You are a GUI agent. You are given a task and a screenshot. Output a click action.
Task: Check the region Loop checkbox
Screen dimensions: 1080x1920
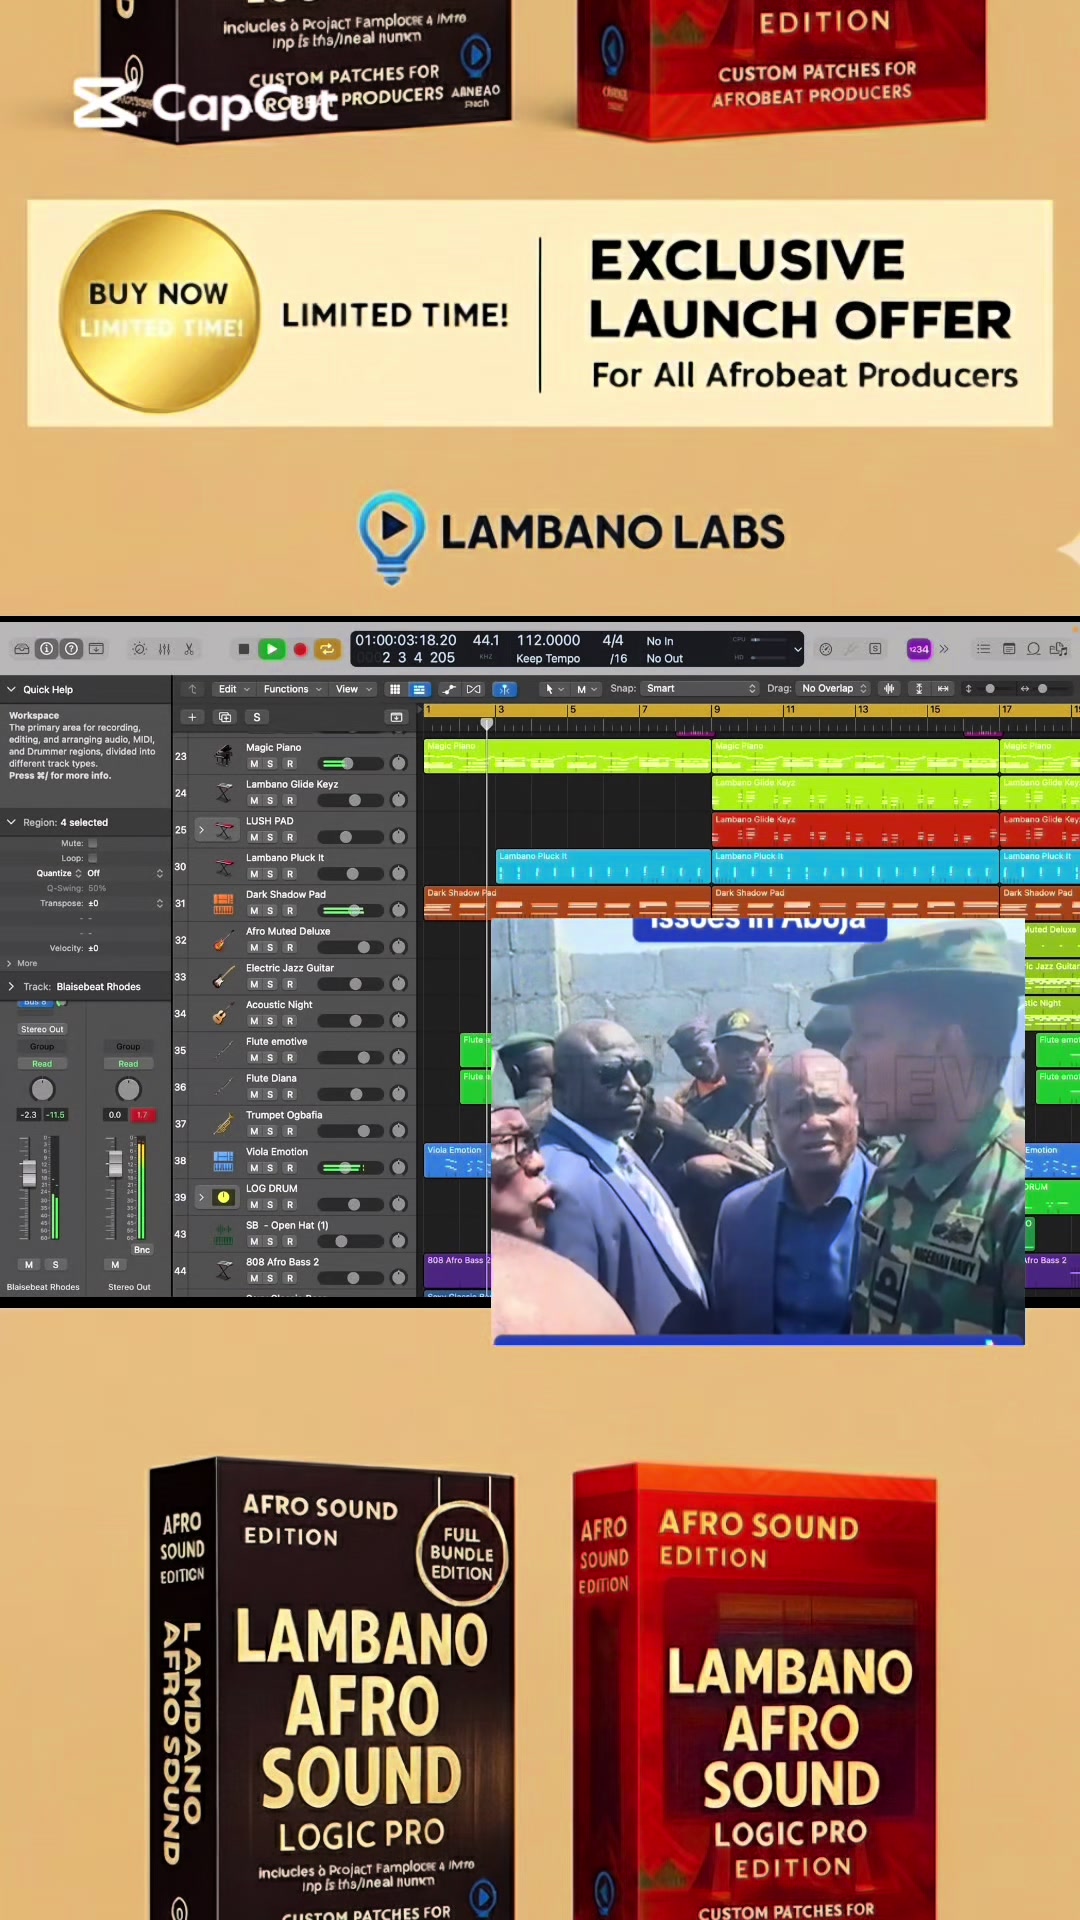point(93,858)
